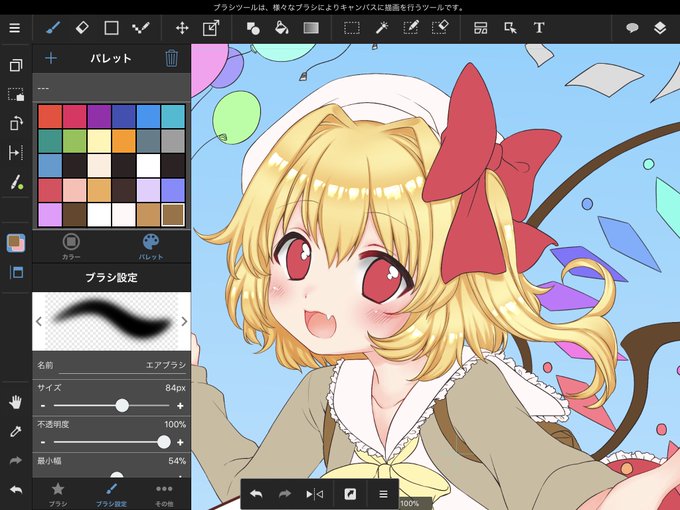Click the サイズ slider track

111,406
